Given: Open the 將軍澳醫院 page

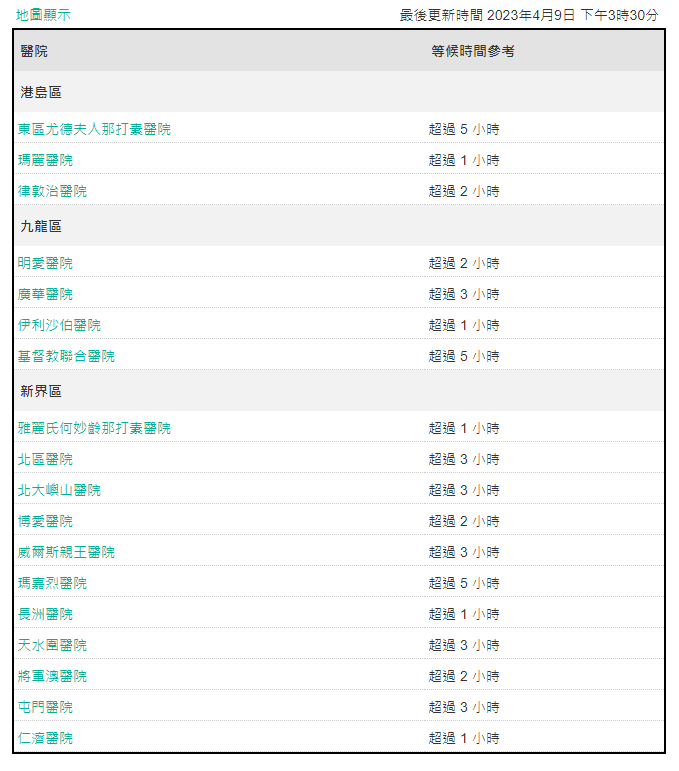Looking at the screenshot, I should [52, 676].
